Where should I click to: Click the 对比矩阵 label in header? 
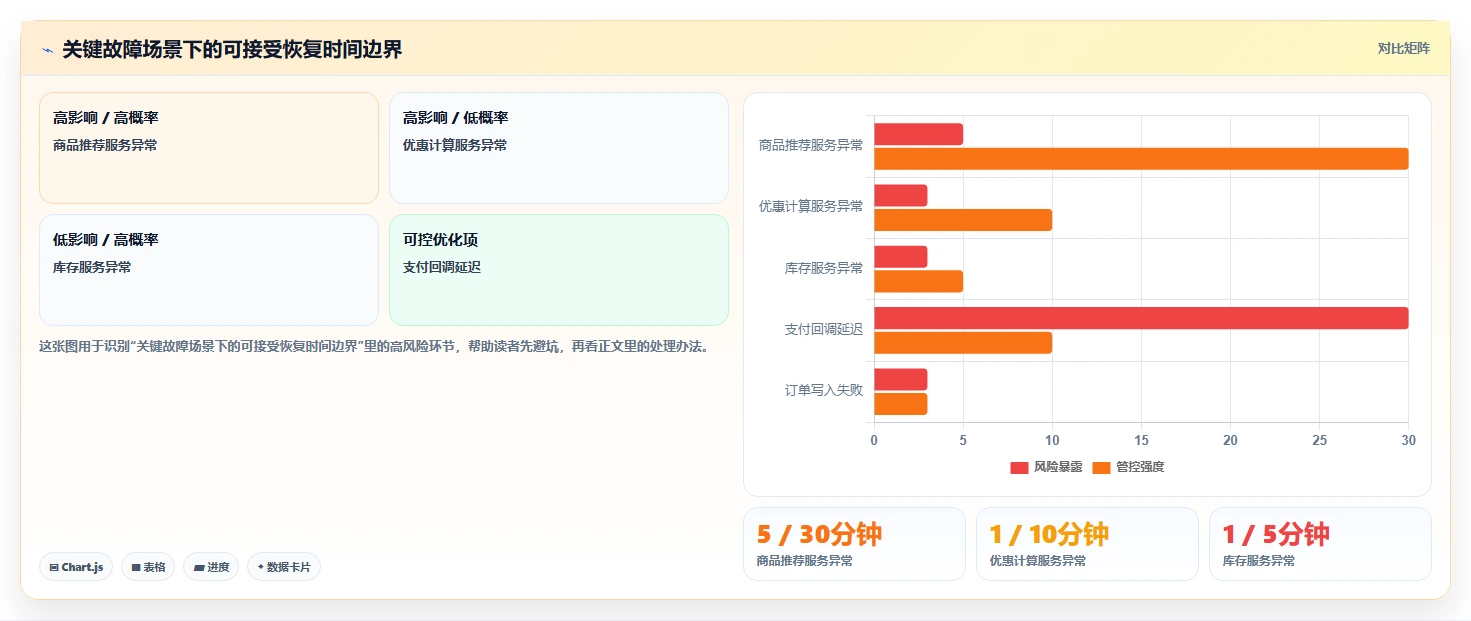point(1404,48)
